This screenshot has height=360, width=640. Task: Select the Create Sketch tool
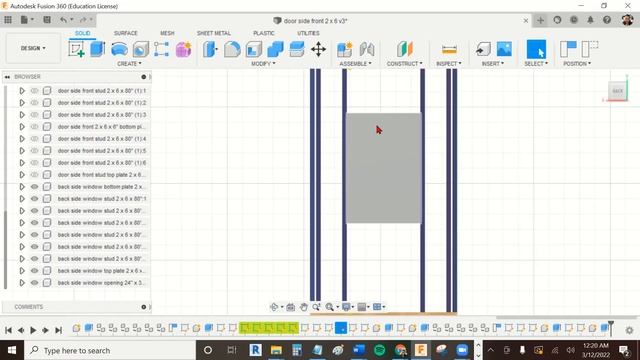[x=76, y=49]
